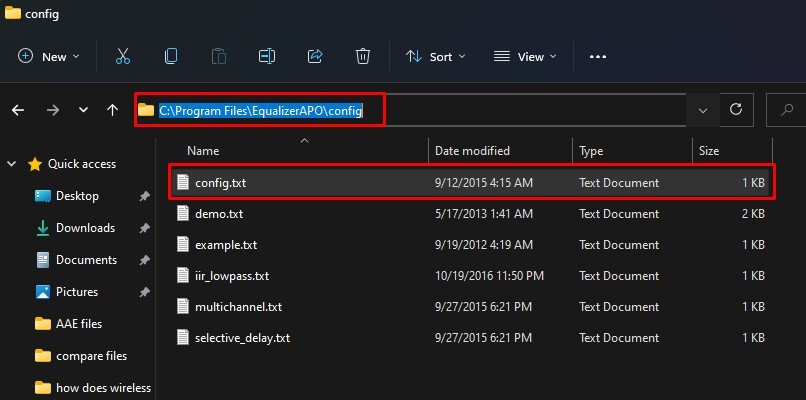Click the pin icon beside Pictures
The height and width of the screenshot is (400, 806).
point(145,292)
